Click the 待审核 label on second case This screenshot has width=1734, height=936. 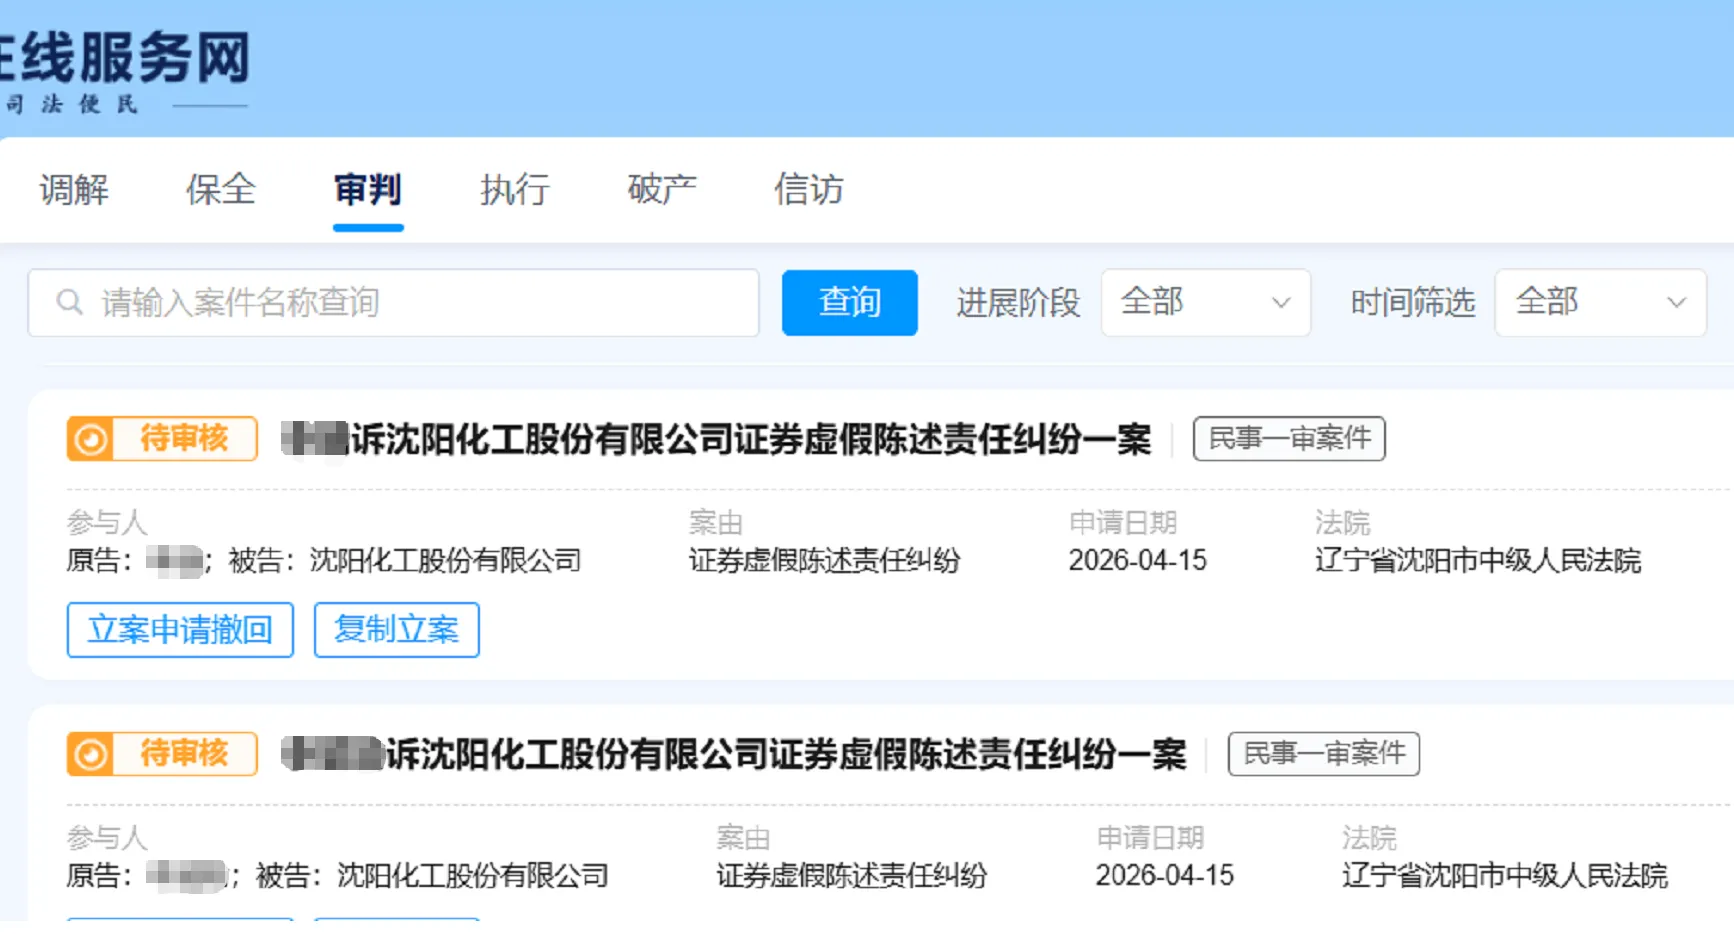pos(184,754)
